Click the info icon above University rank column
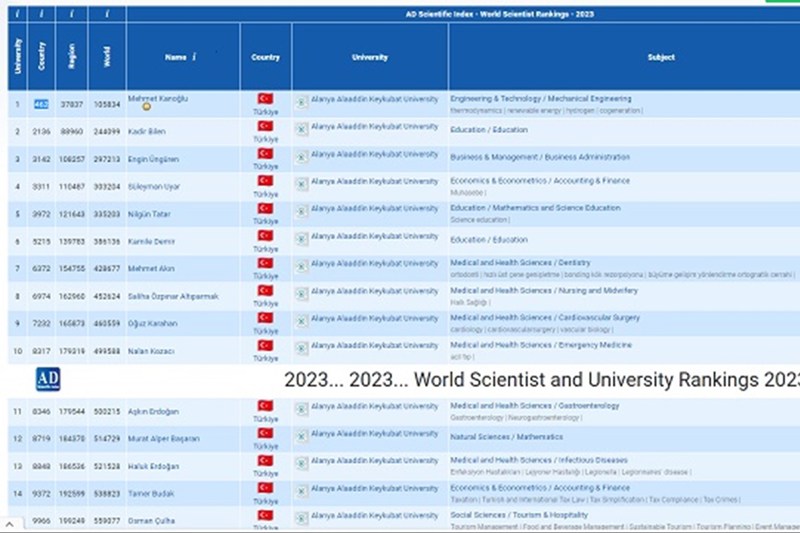The width and height of the screenshot is (800, 533). click(x=16, y=13)
